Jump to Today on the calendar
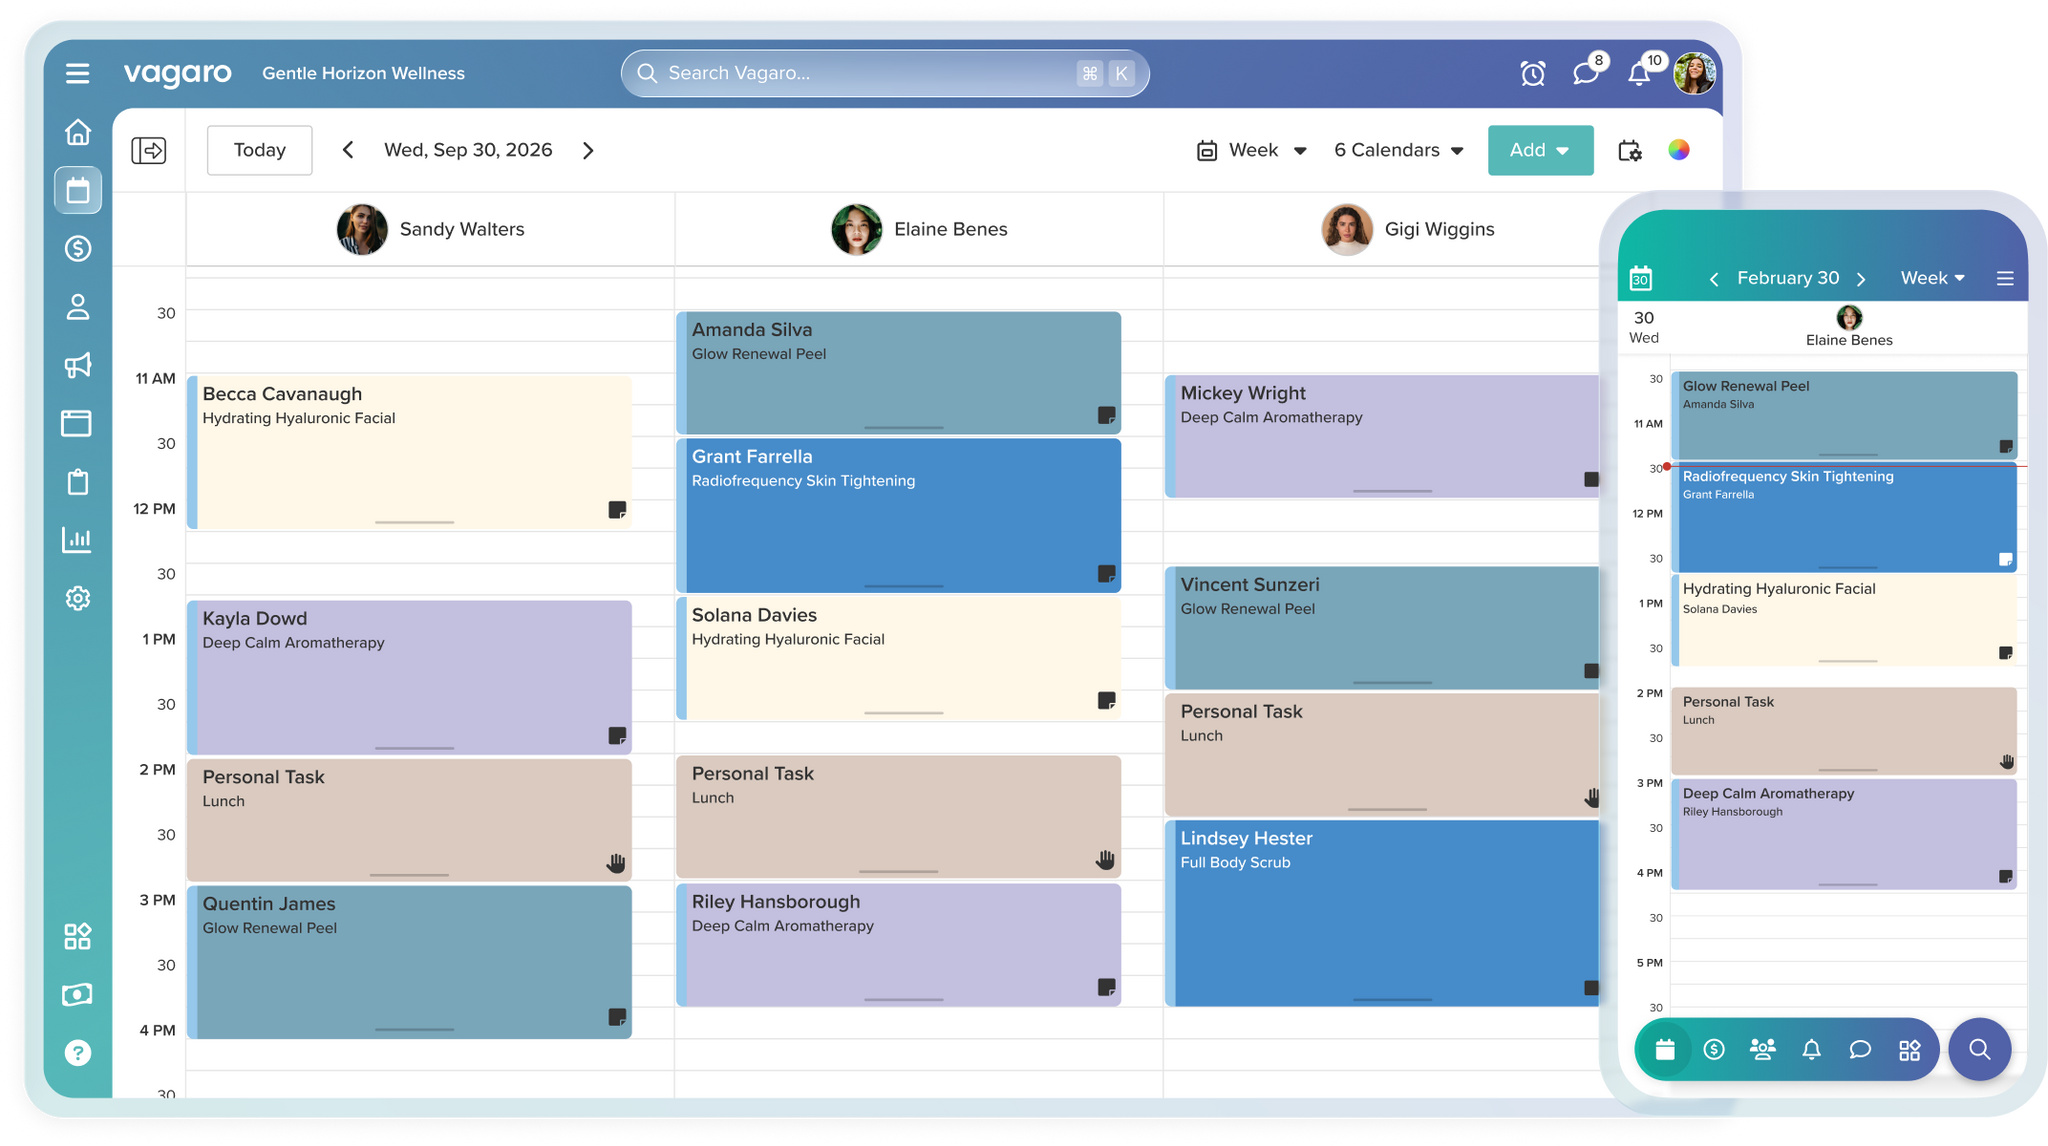 pos(260,150)
